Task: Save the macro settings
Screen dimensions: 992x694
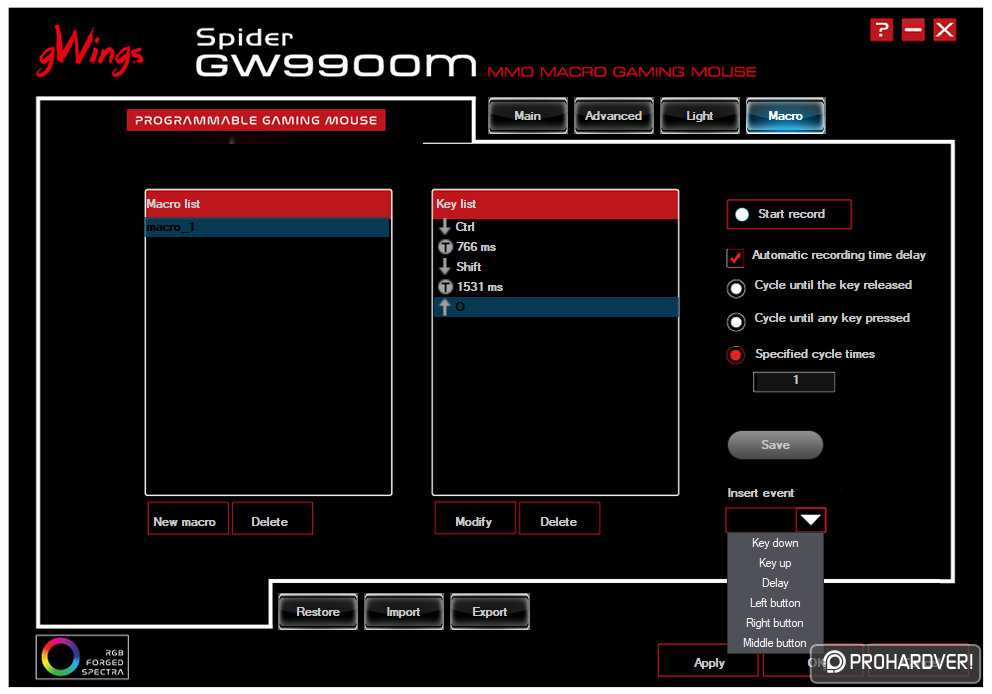Action: point(775,445)
